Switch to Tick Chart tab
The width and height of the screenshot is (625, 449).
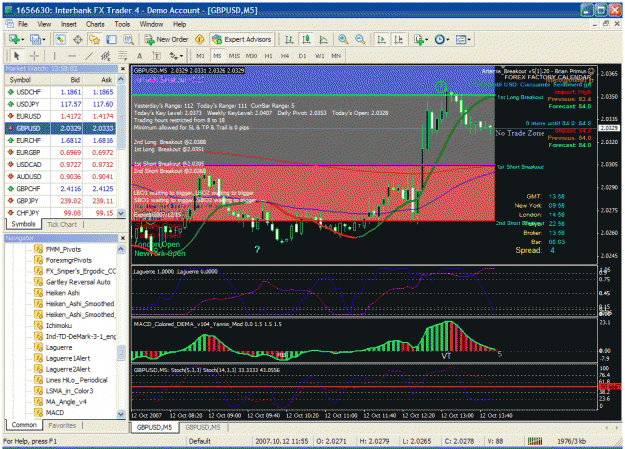pyautogui.click(x=62, y=224)
